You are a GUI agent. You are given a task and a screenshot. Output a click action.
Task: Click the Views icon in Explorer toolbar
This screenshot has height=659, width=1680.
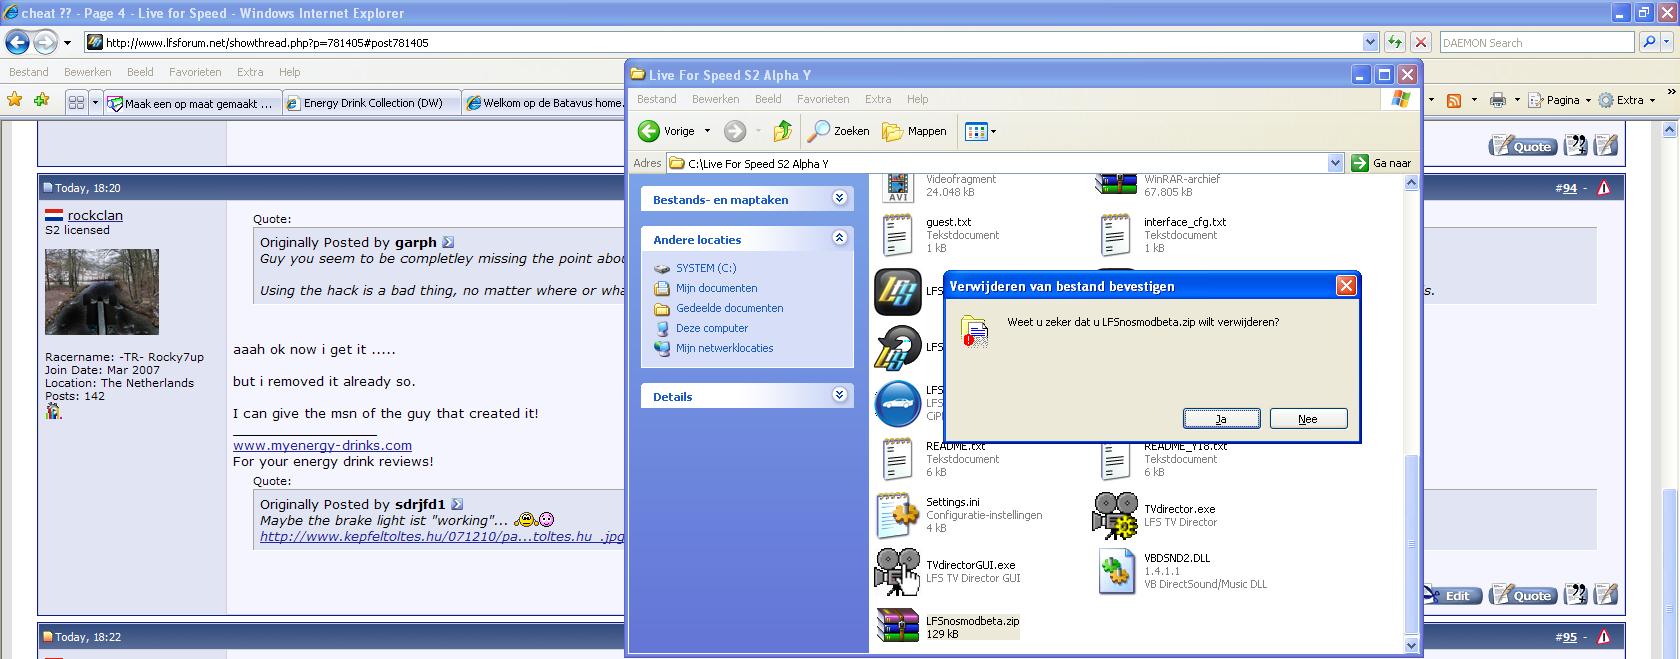976,131
